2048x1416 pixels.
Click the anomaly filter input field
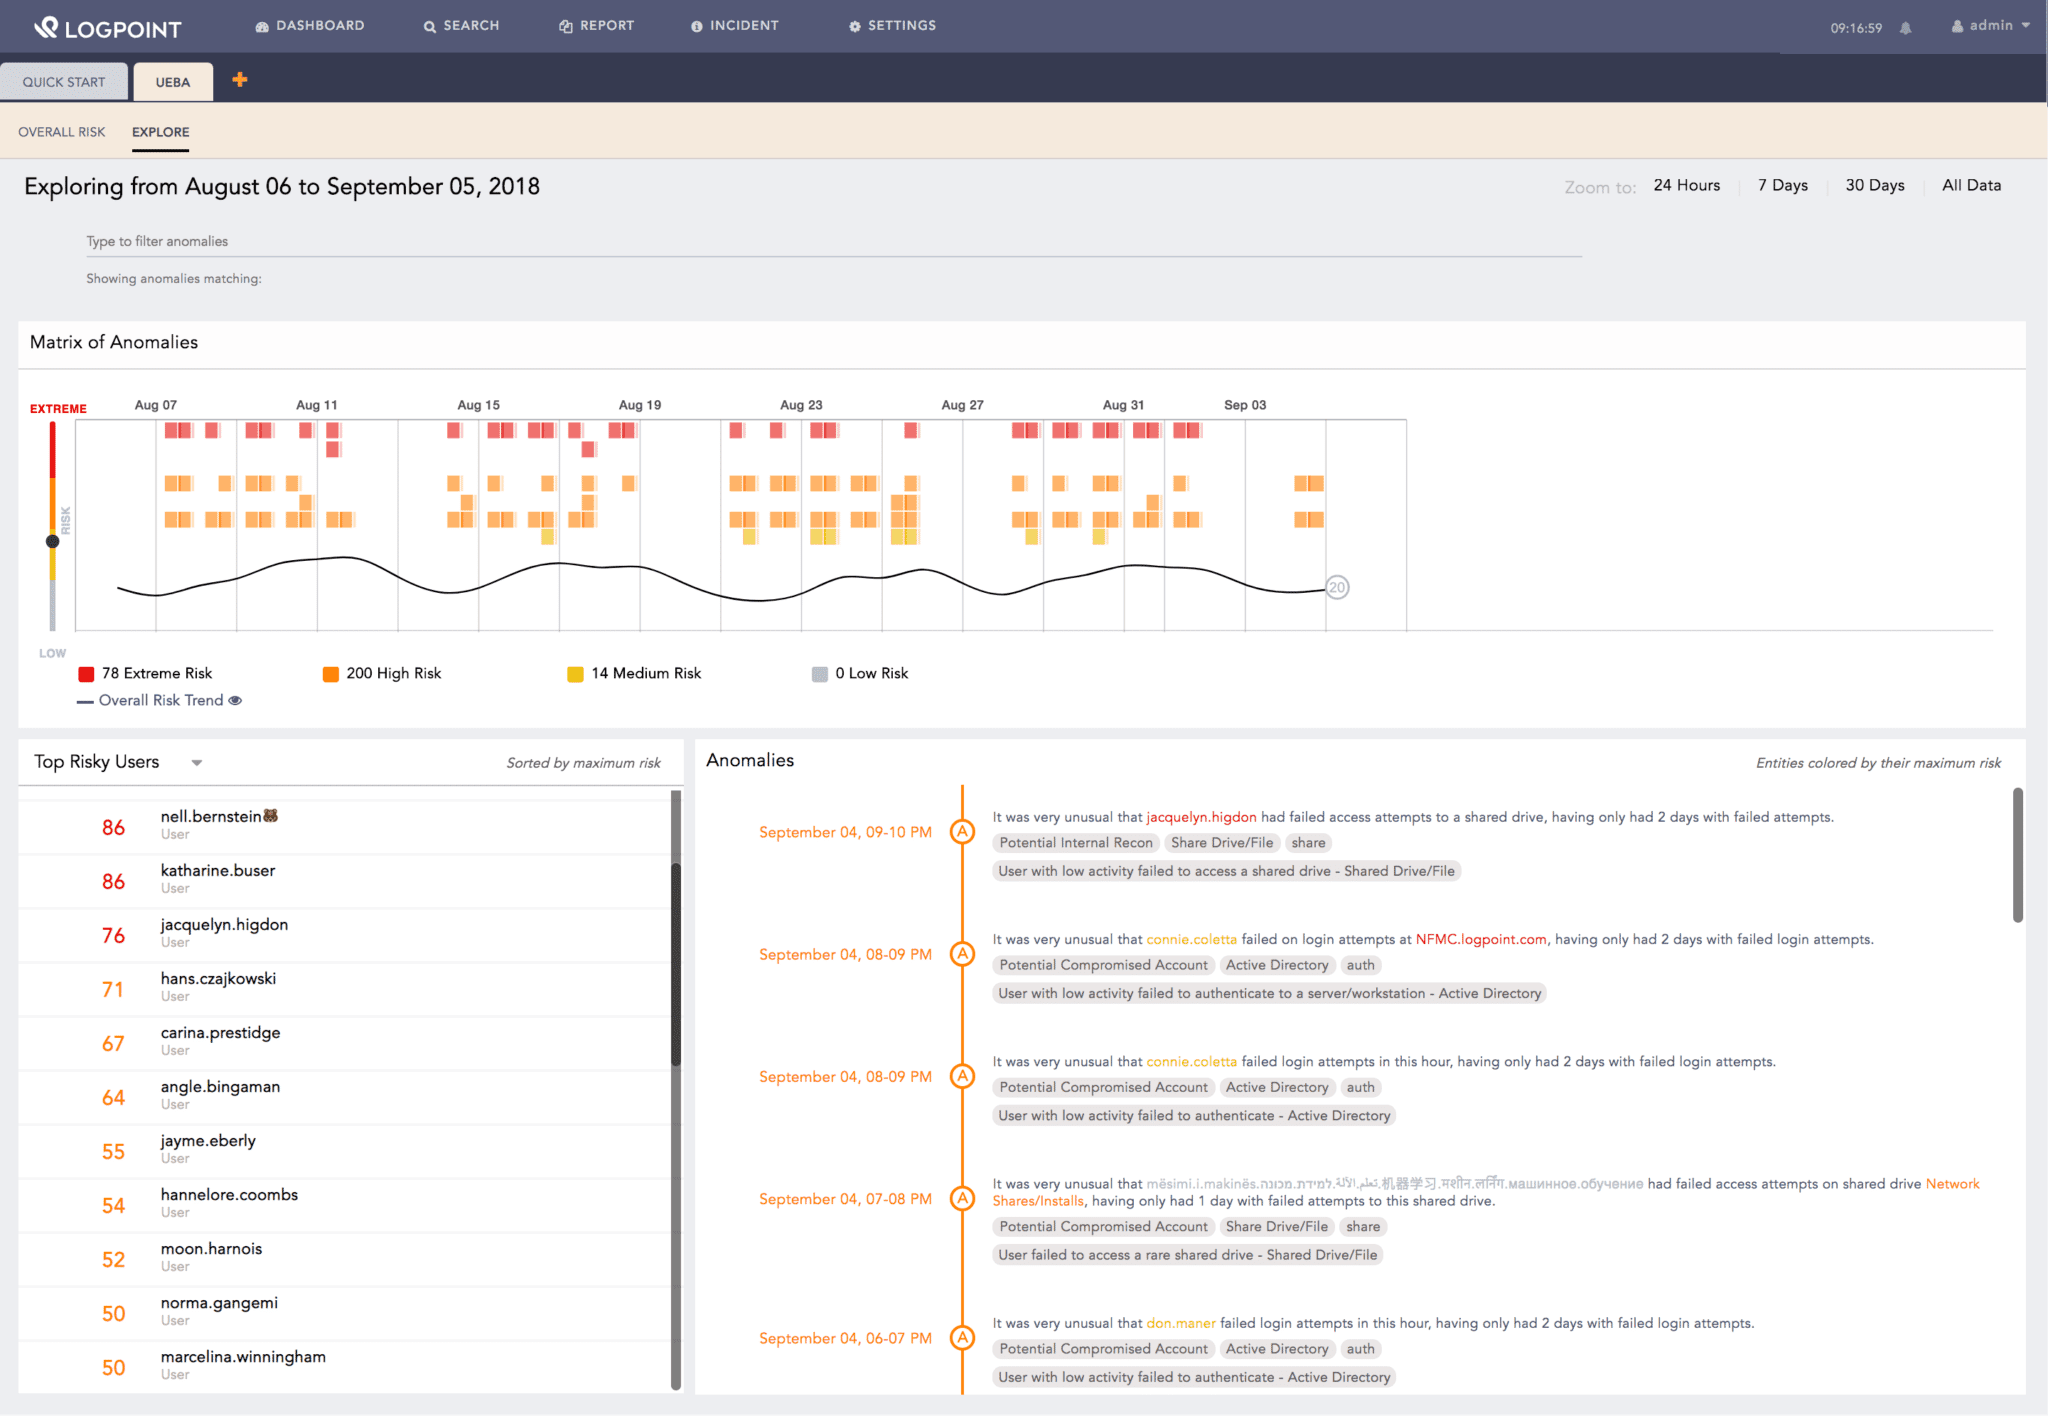(x=834, y=242)
